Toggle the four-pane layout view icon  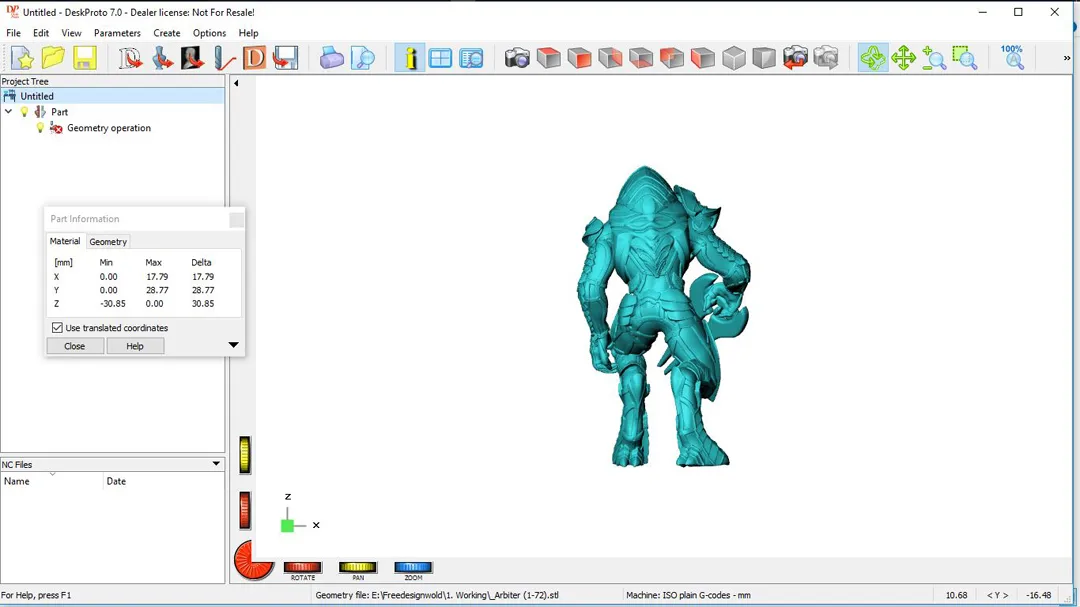(440, 58)
